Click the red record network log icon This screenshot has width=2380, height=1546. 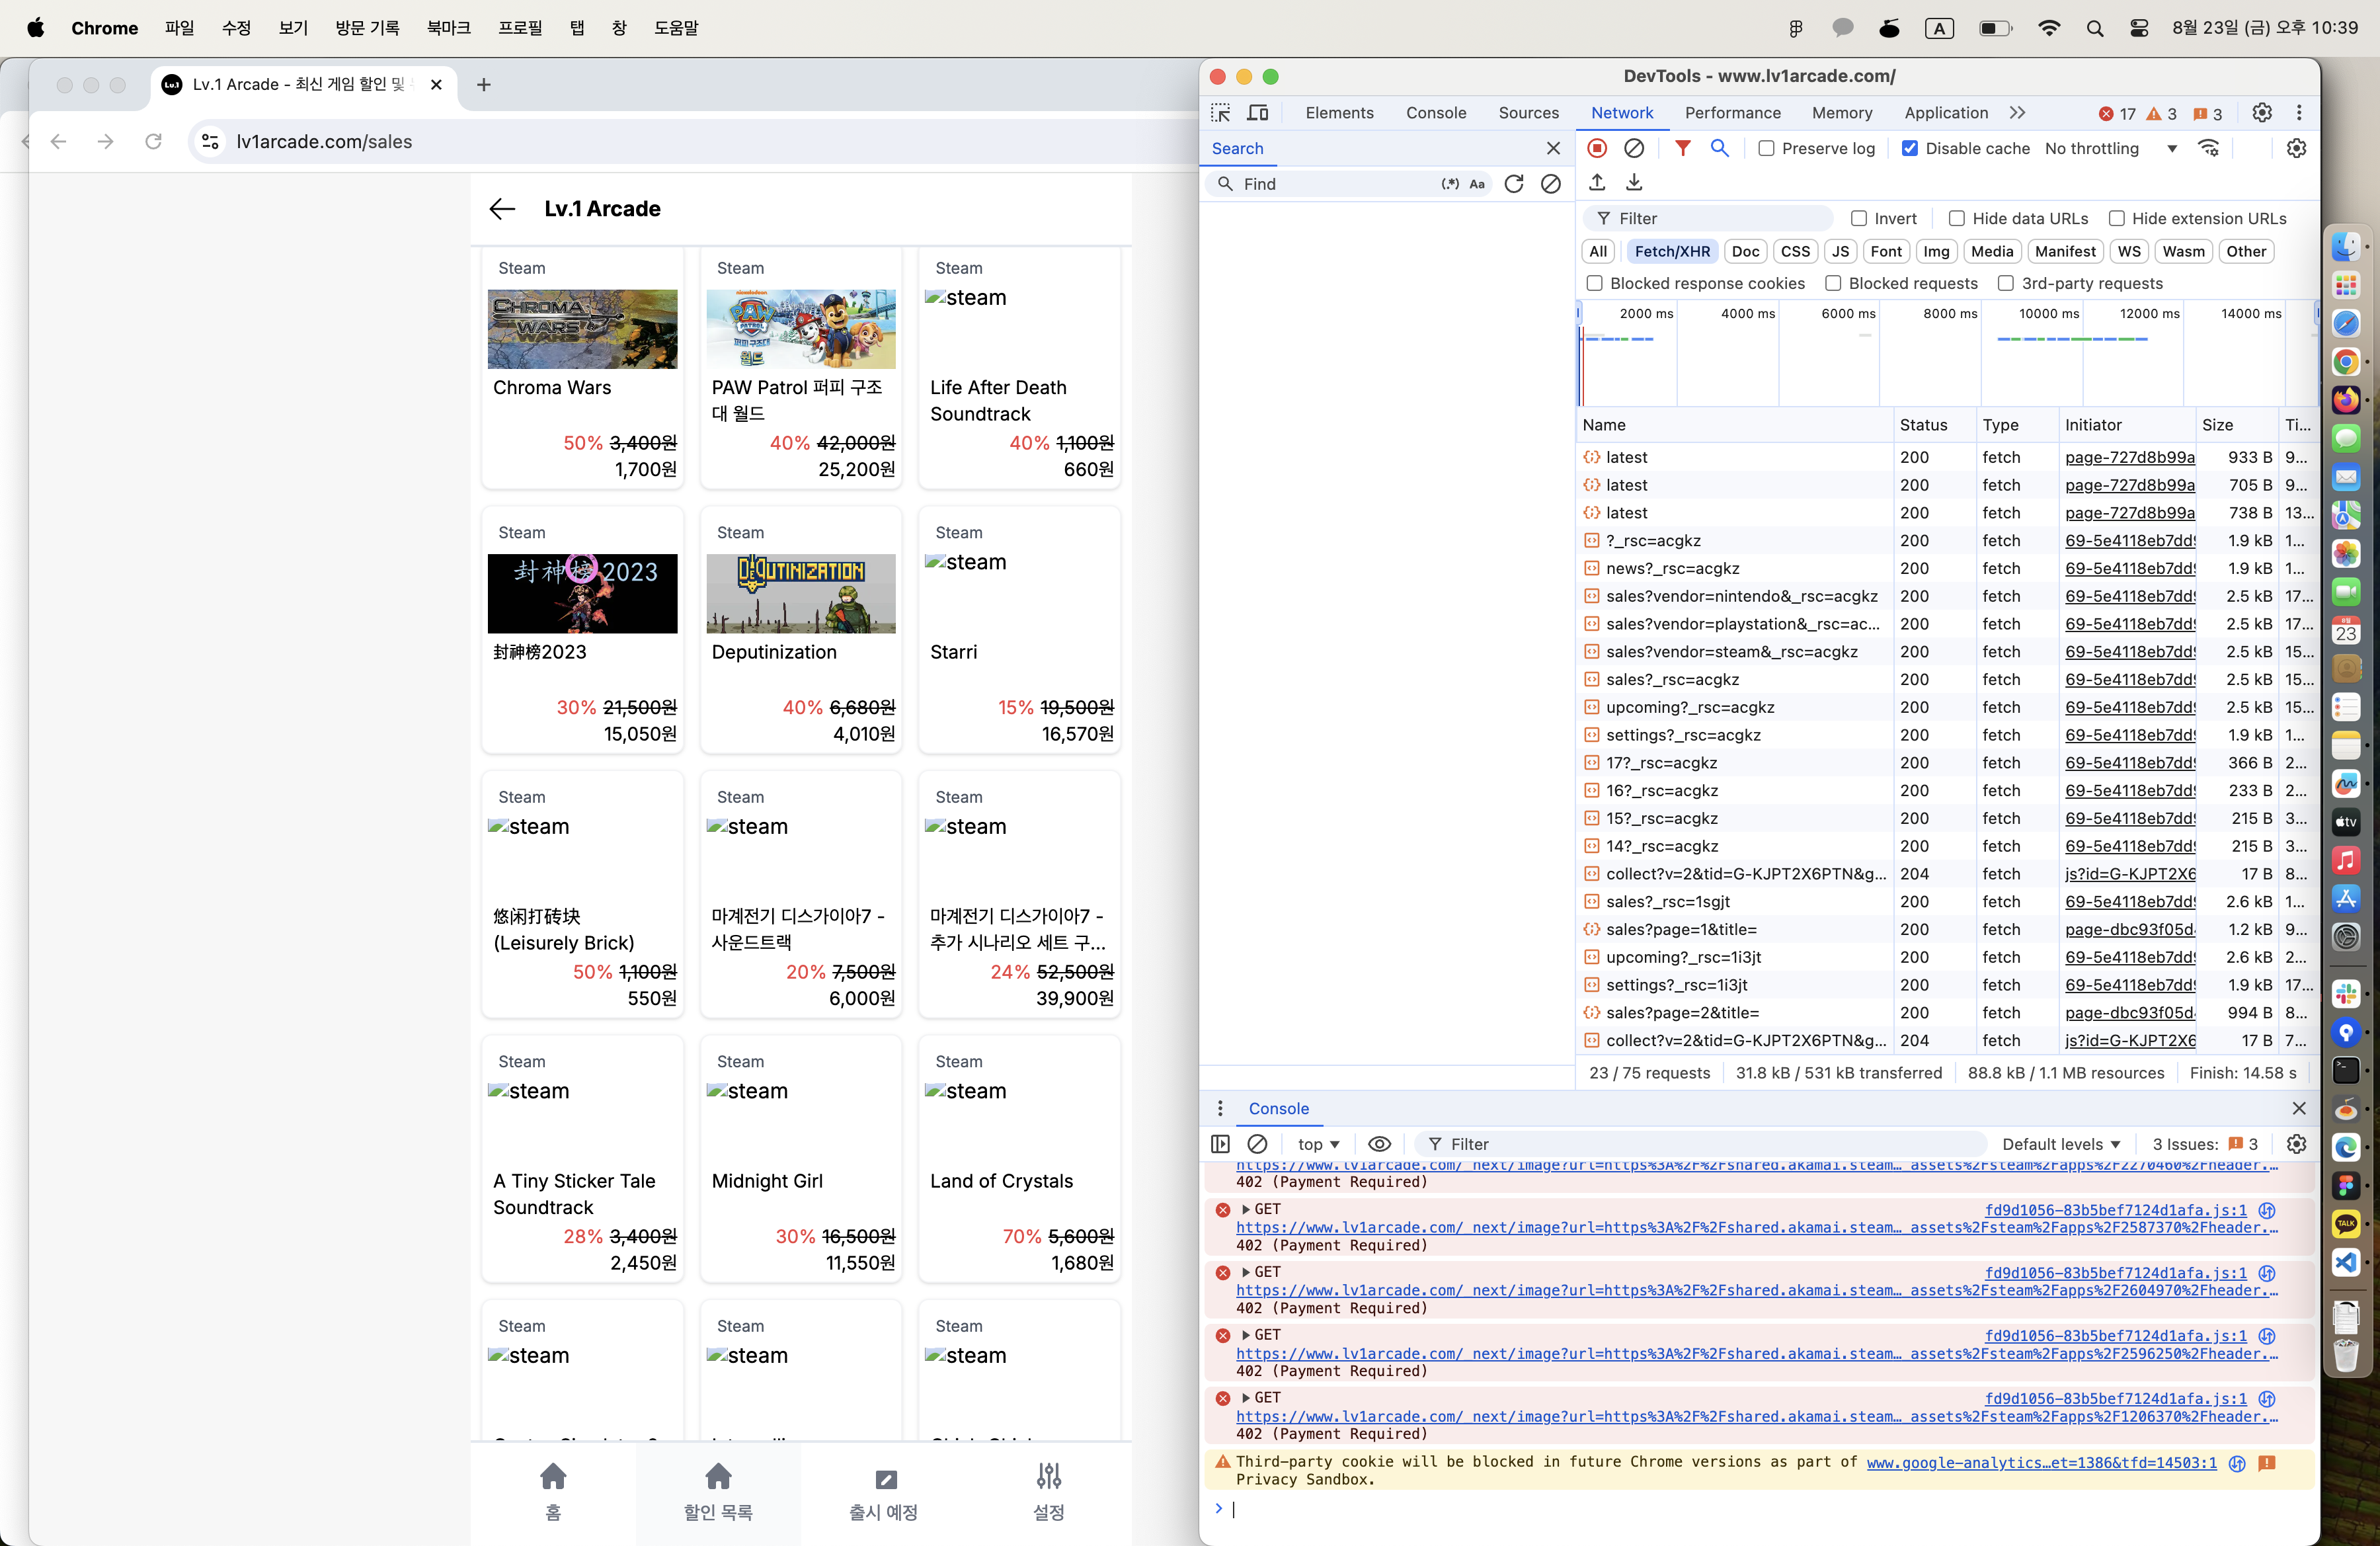1597,148
